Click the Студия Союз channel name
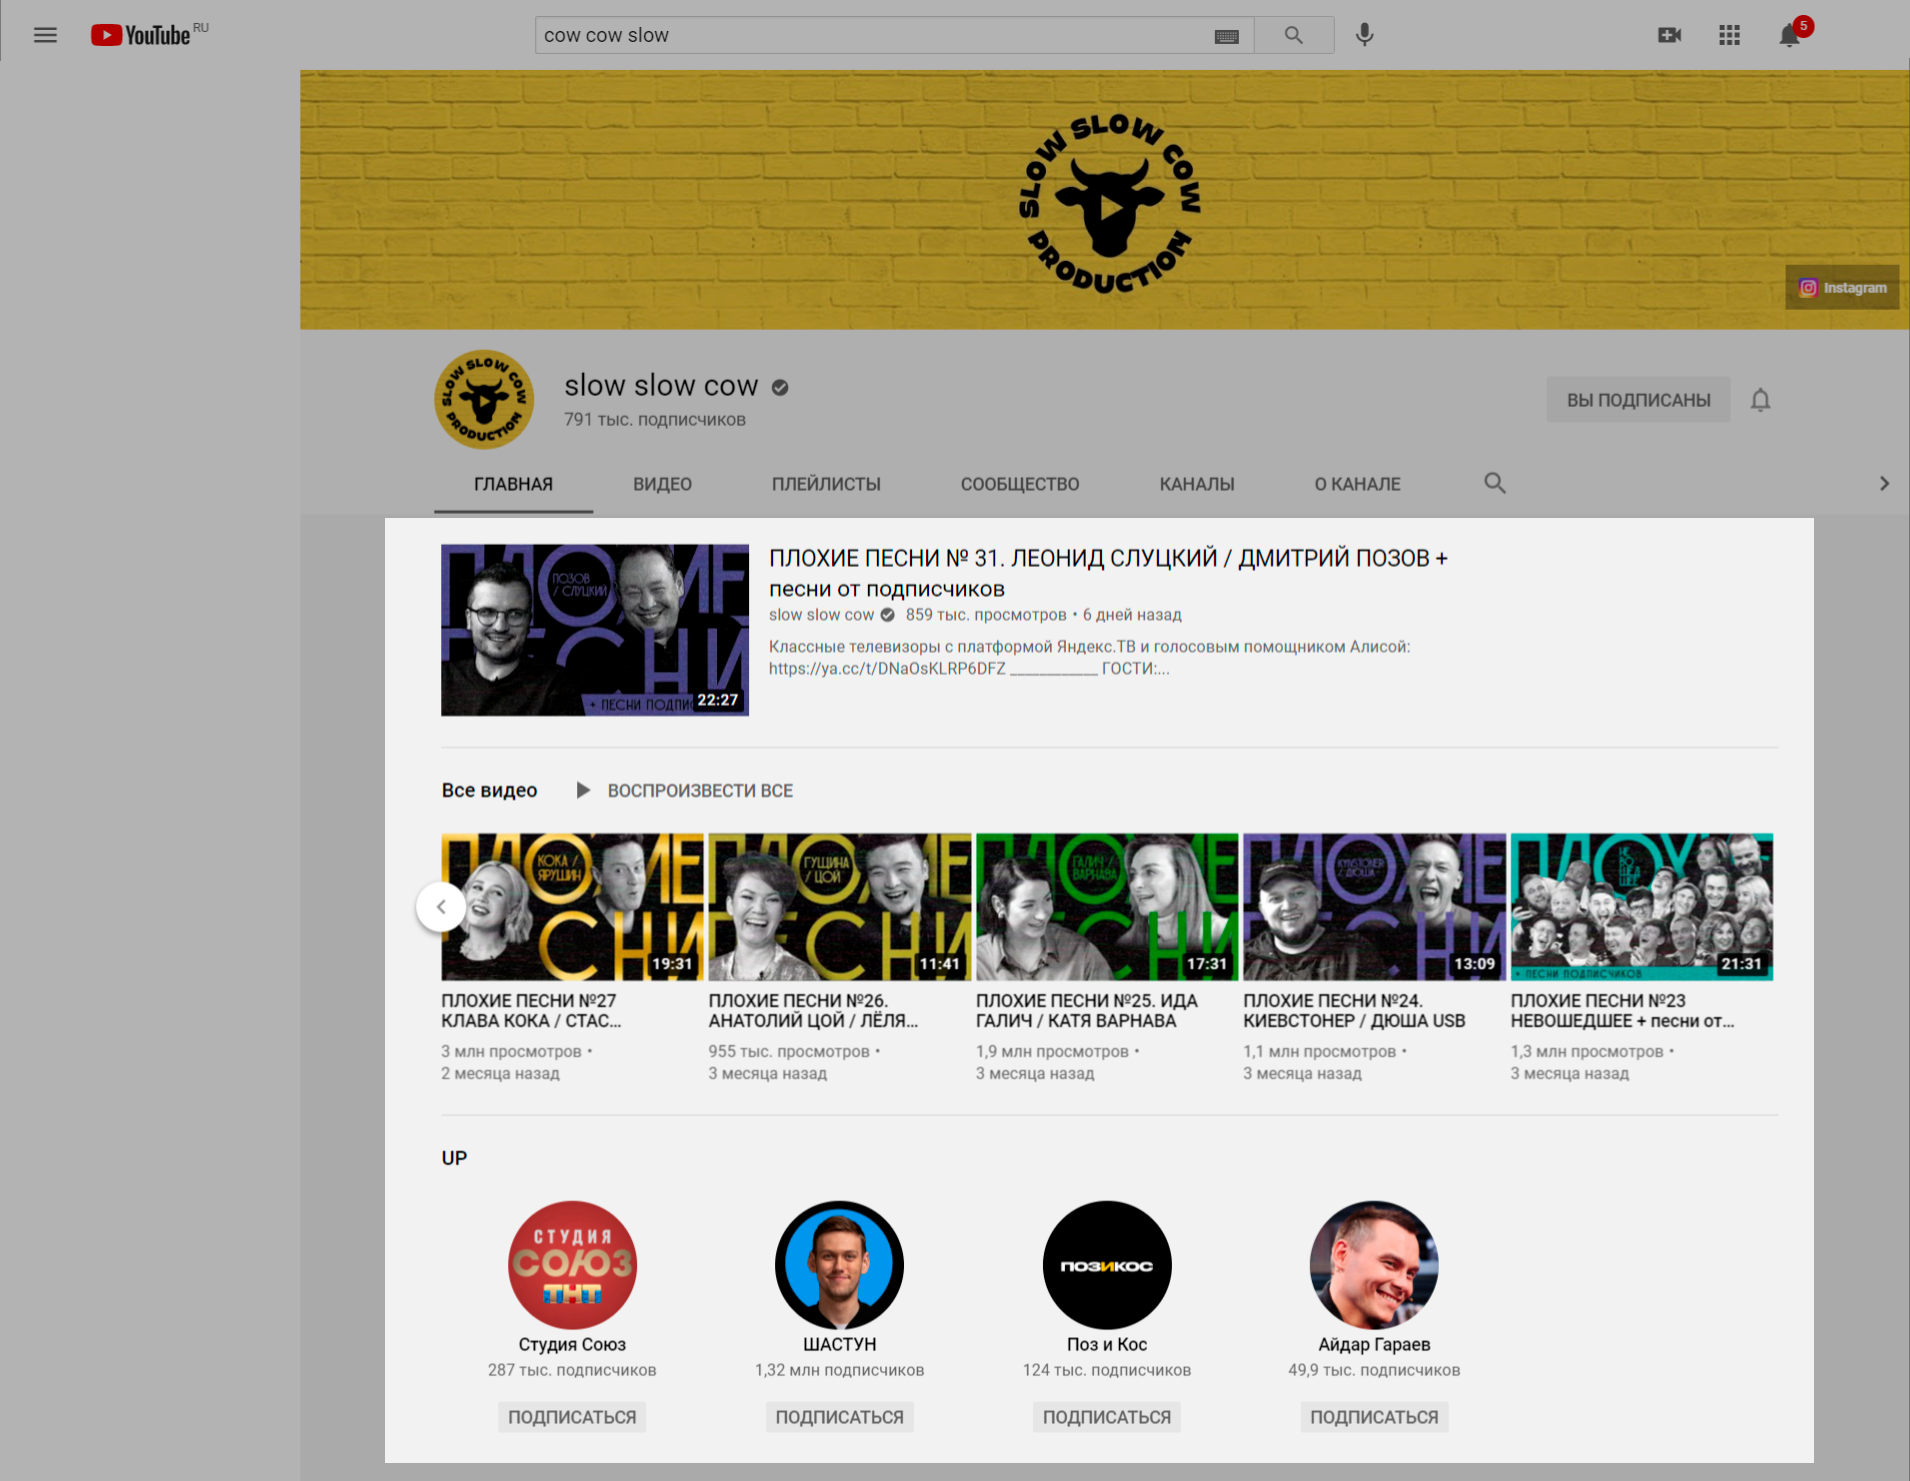Viewport: 1910px width, 1481px height. click(x=572, y=1344)
